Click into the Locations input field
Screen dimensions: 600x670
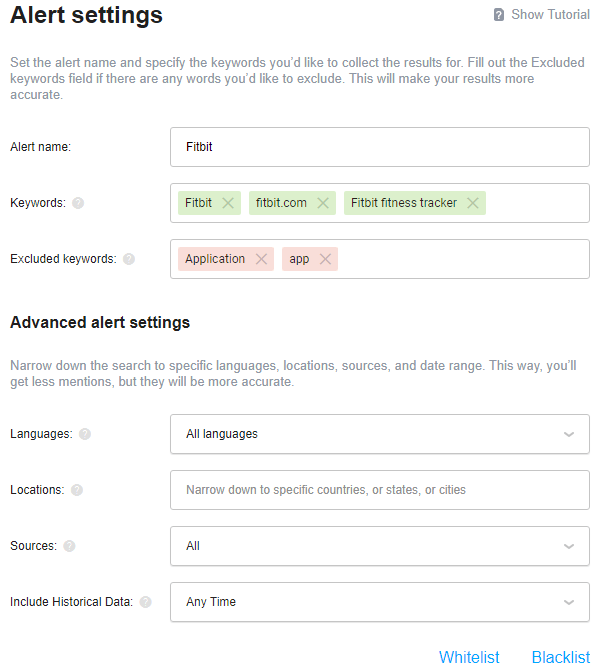(379, 490)
